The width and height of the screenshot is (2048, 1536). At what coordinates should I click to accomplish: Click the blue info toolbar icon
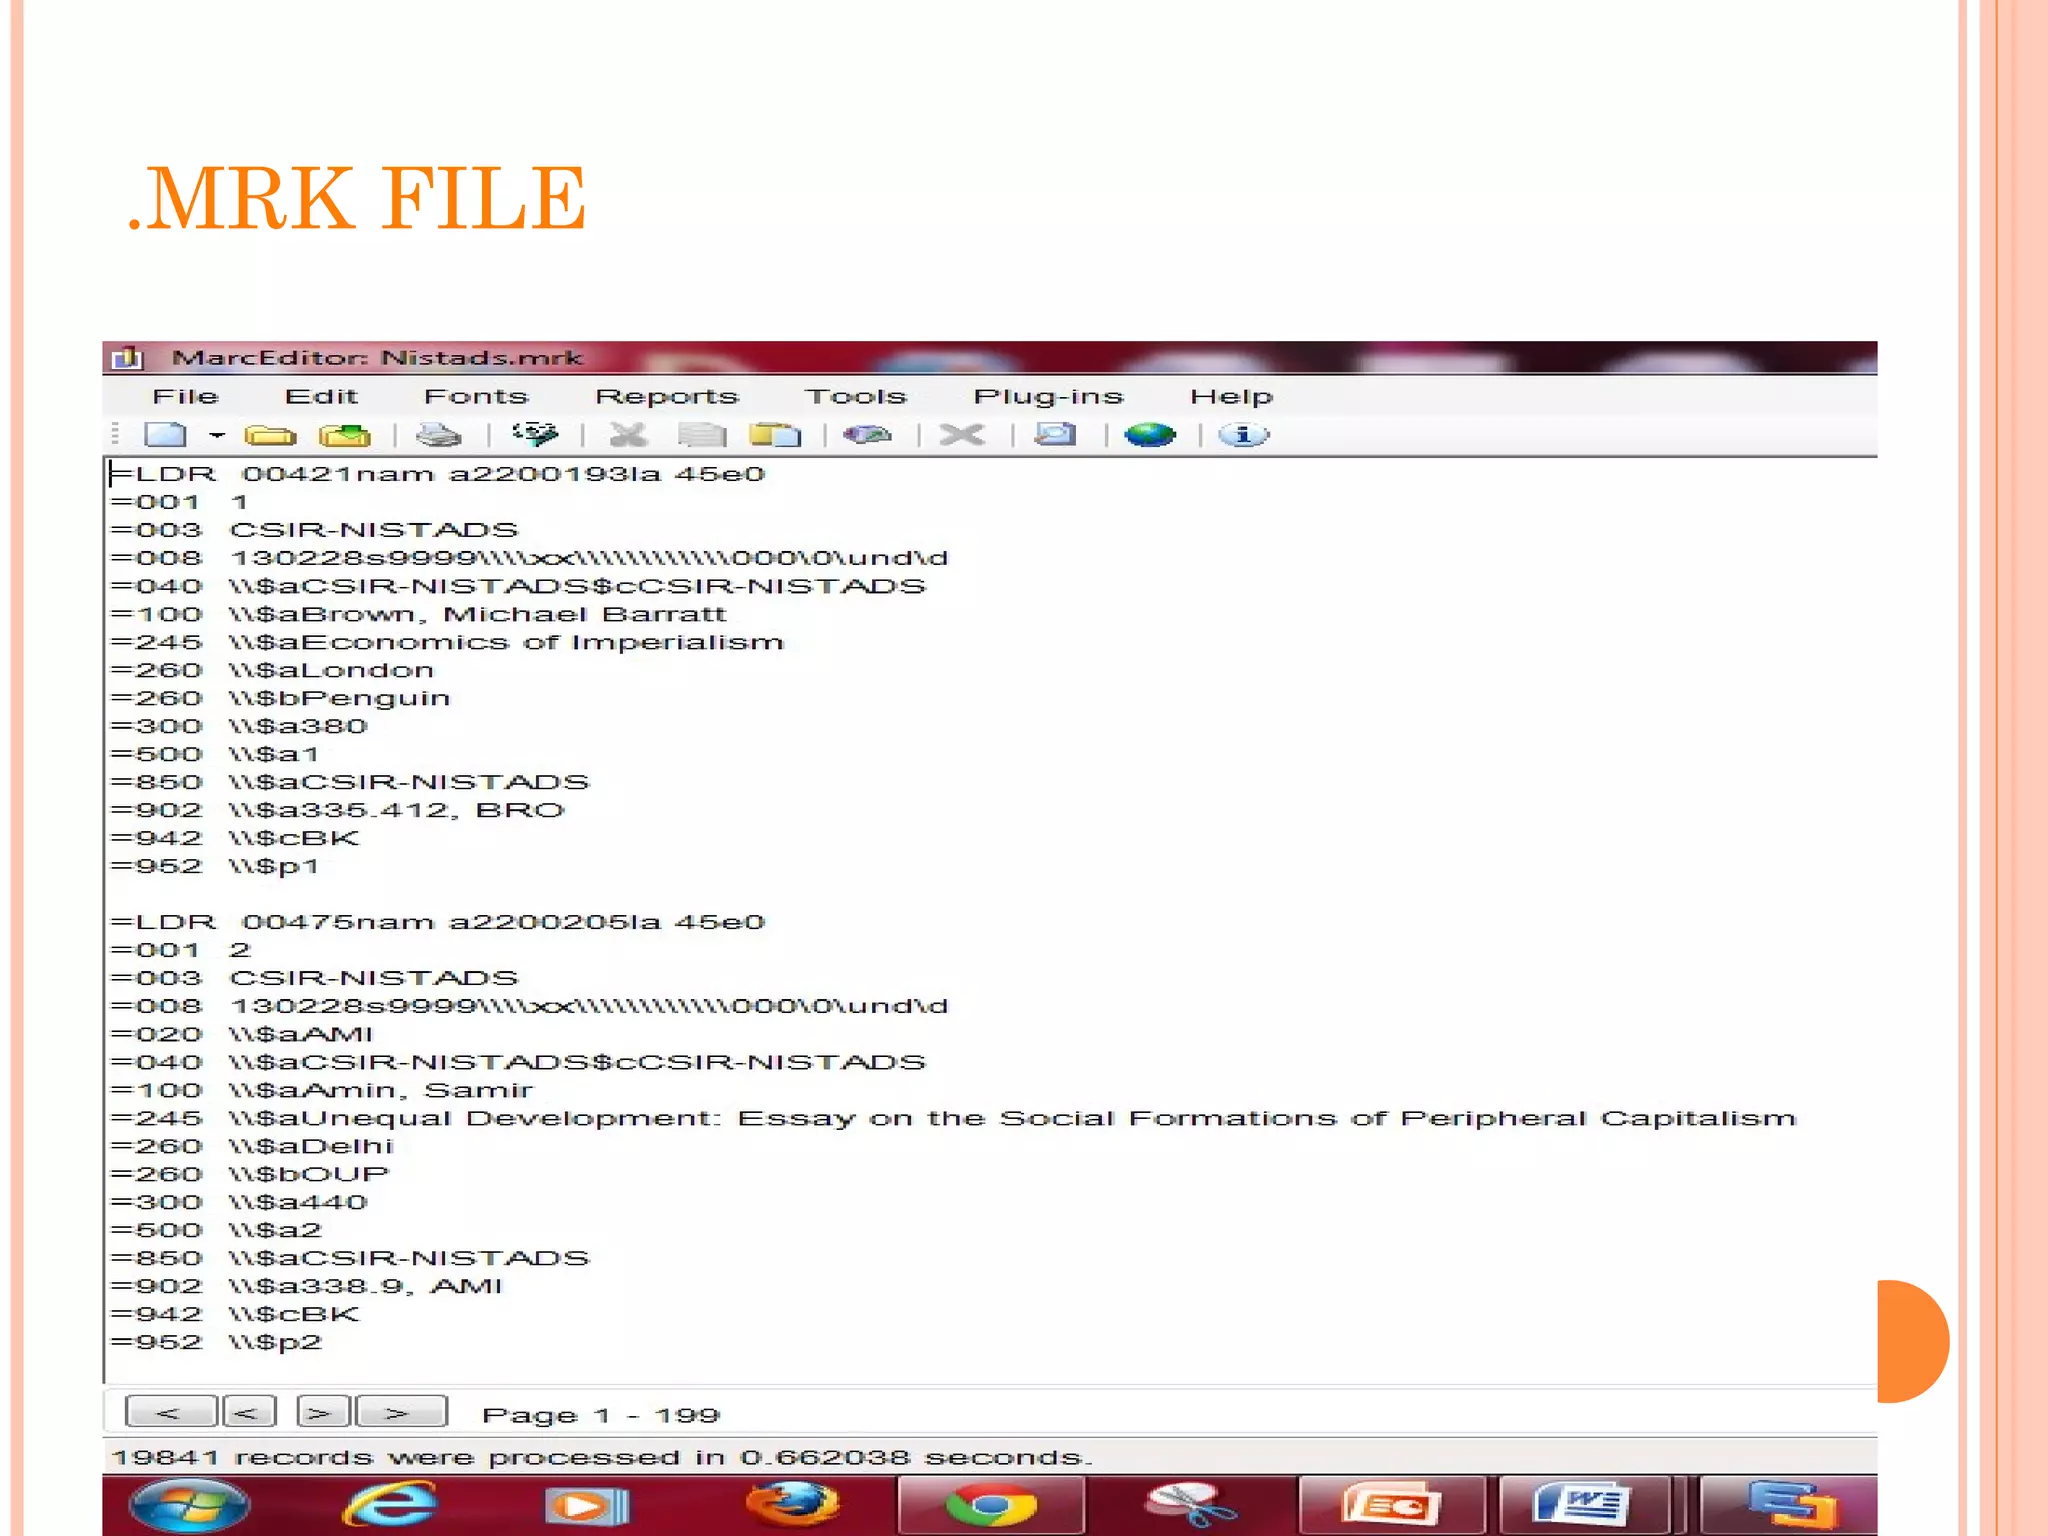click(1243, 435)
